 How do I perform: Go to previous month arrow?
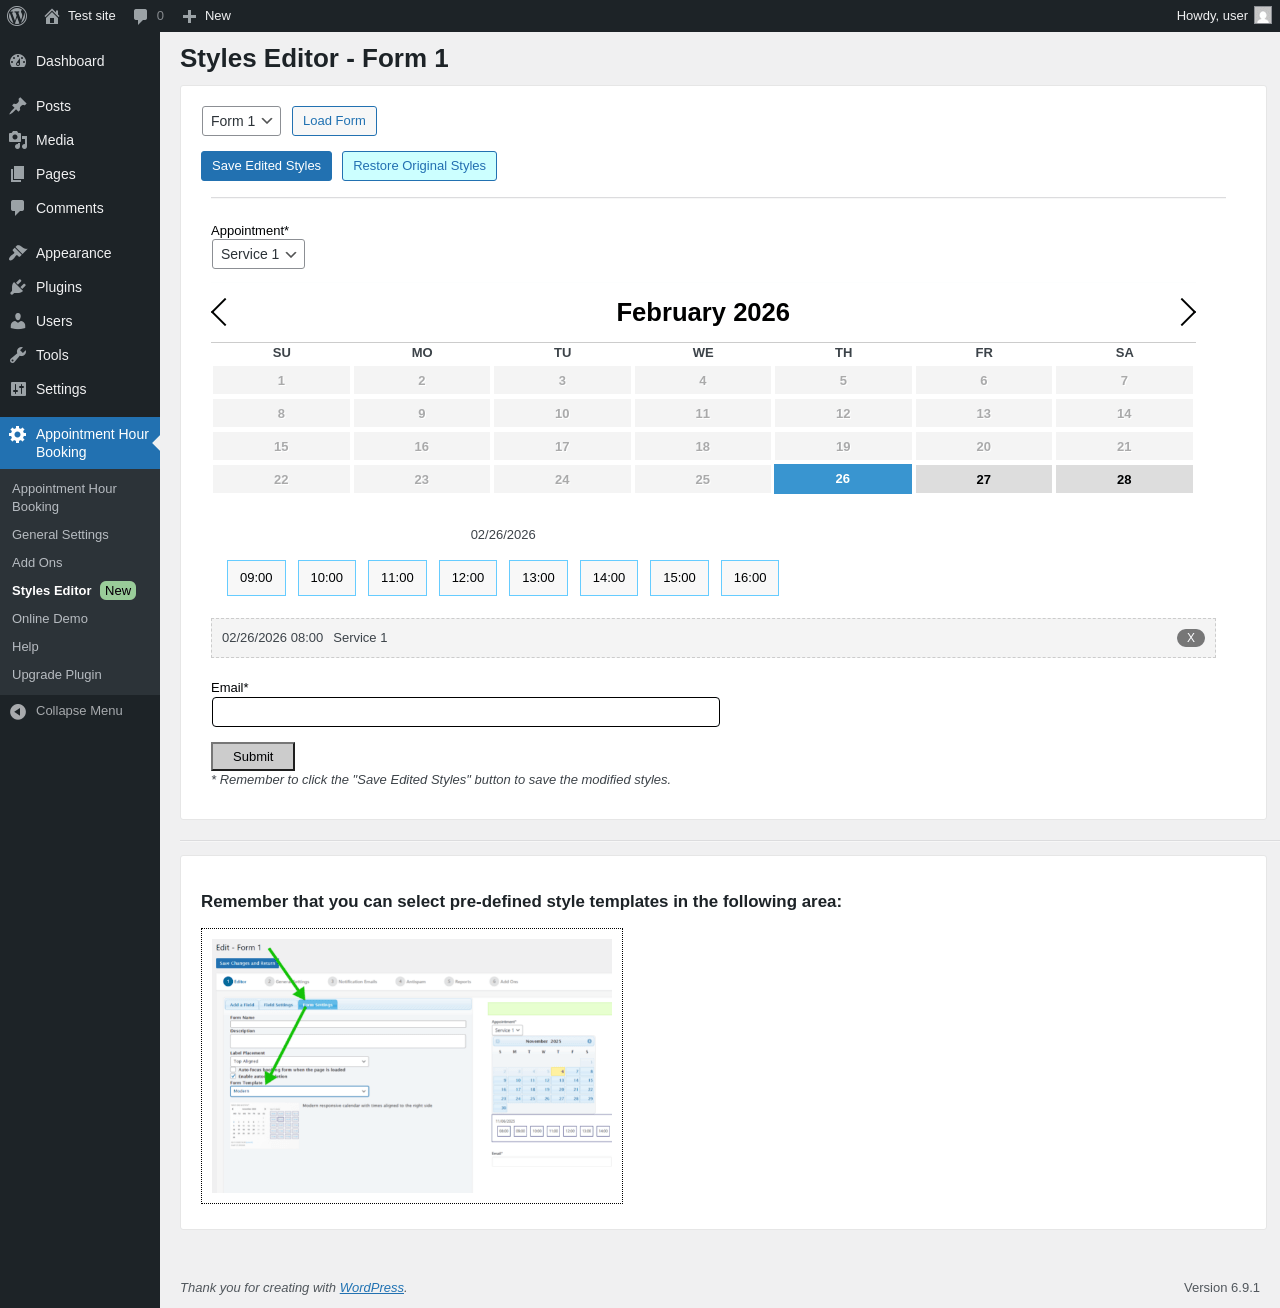pyautogui.click(x=219, y=312)
